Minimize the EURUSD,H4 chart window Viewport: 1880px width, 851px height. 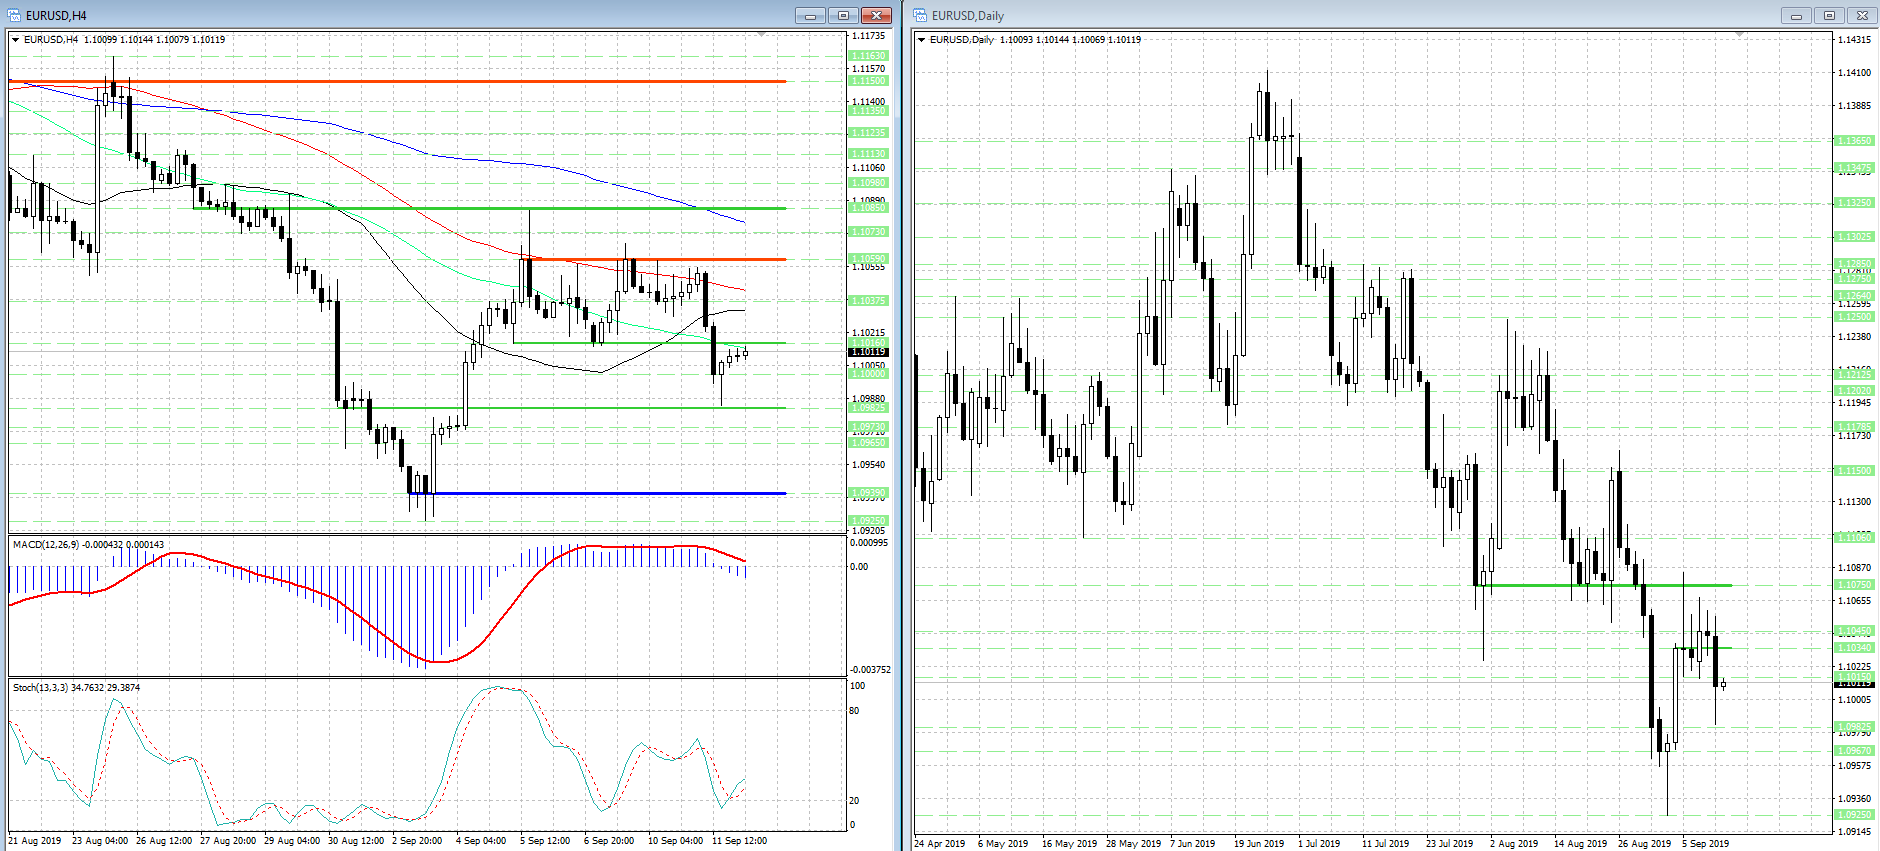(x=810, y=15)
